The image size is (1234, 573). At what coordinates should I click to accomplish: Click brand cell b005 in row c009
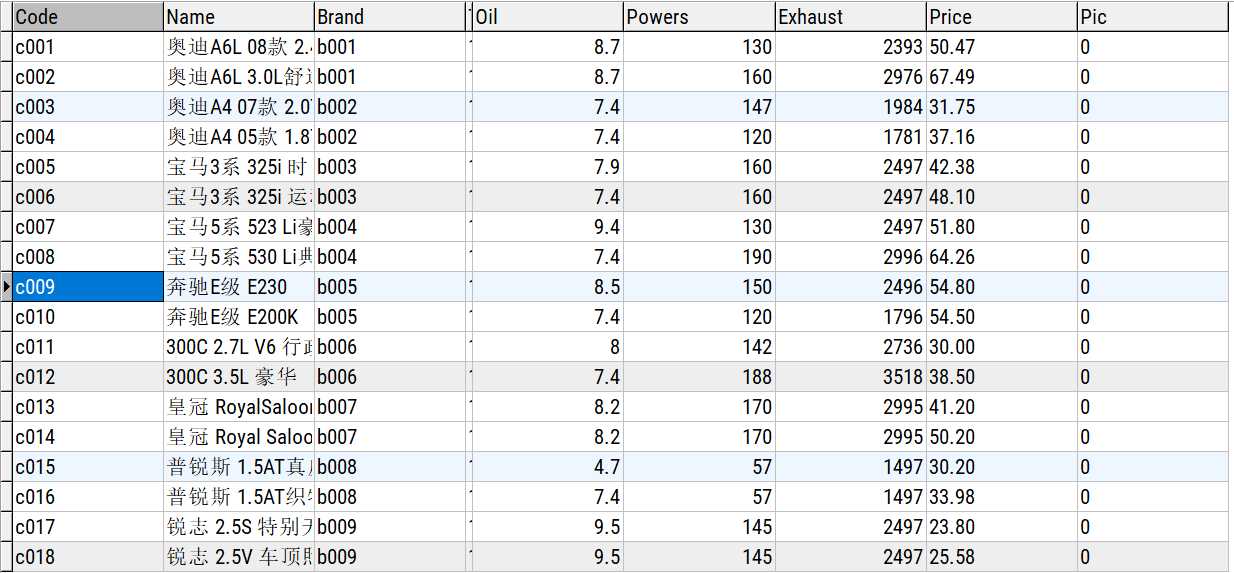(x=390, y=287)
